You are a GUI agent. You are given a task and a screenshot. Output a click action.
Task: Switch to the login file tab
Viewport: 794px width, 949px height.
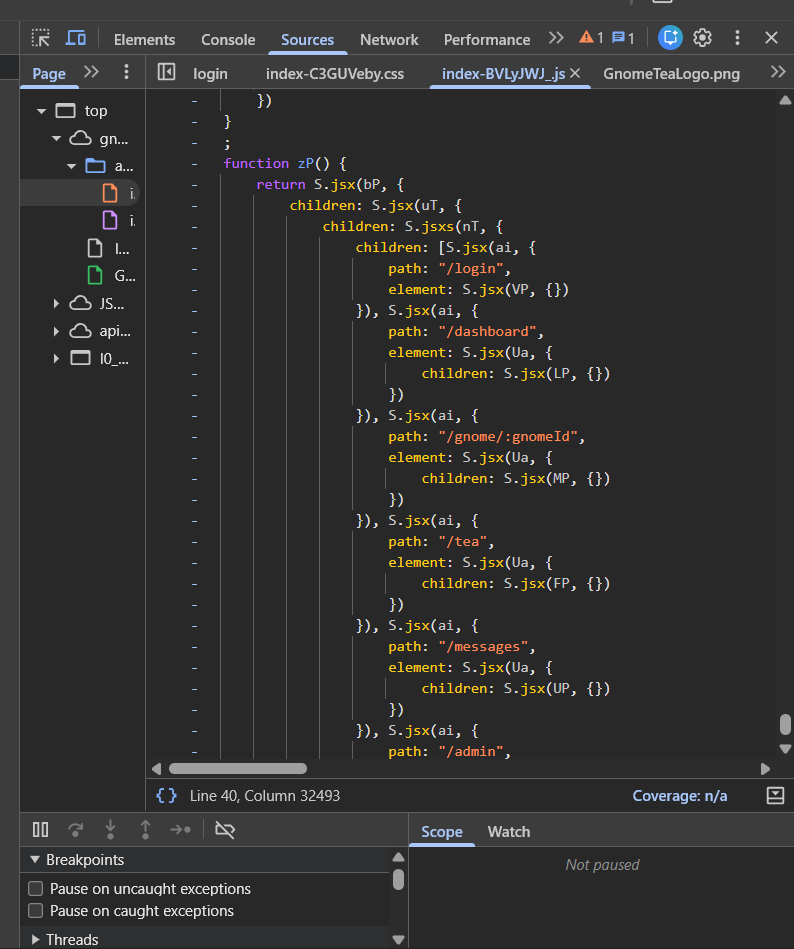(x=211, y=74)
